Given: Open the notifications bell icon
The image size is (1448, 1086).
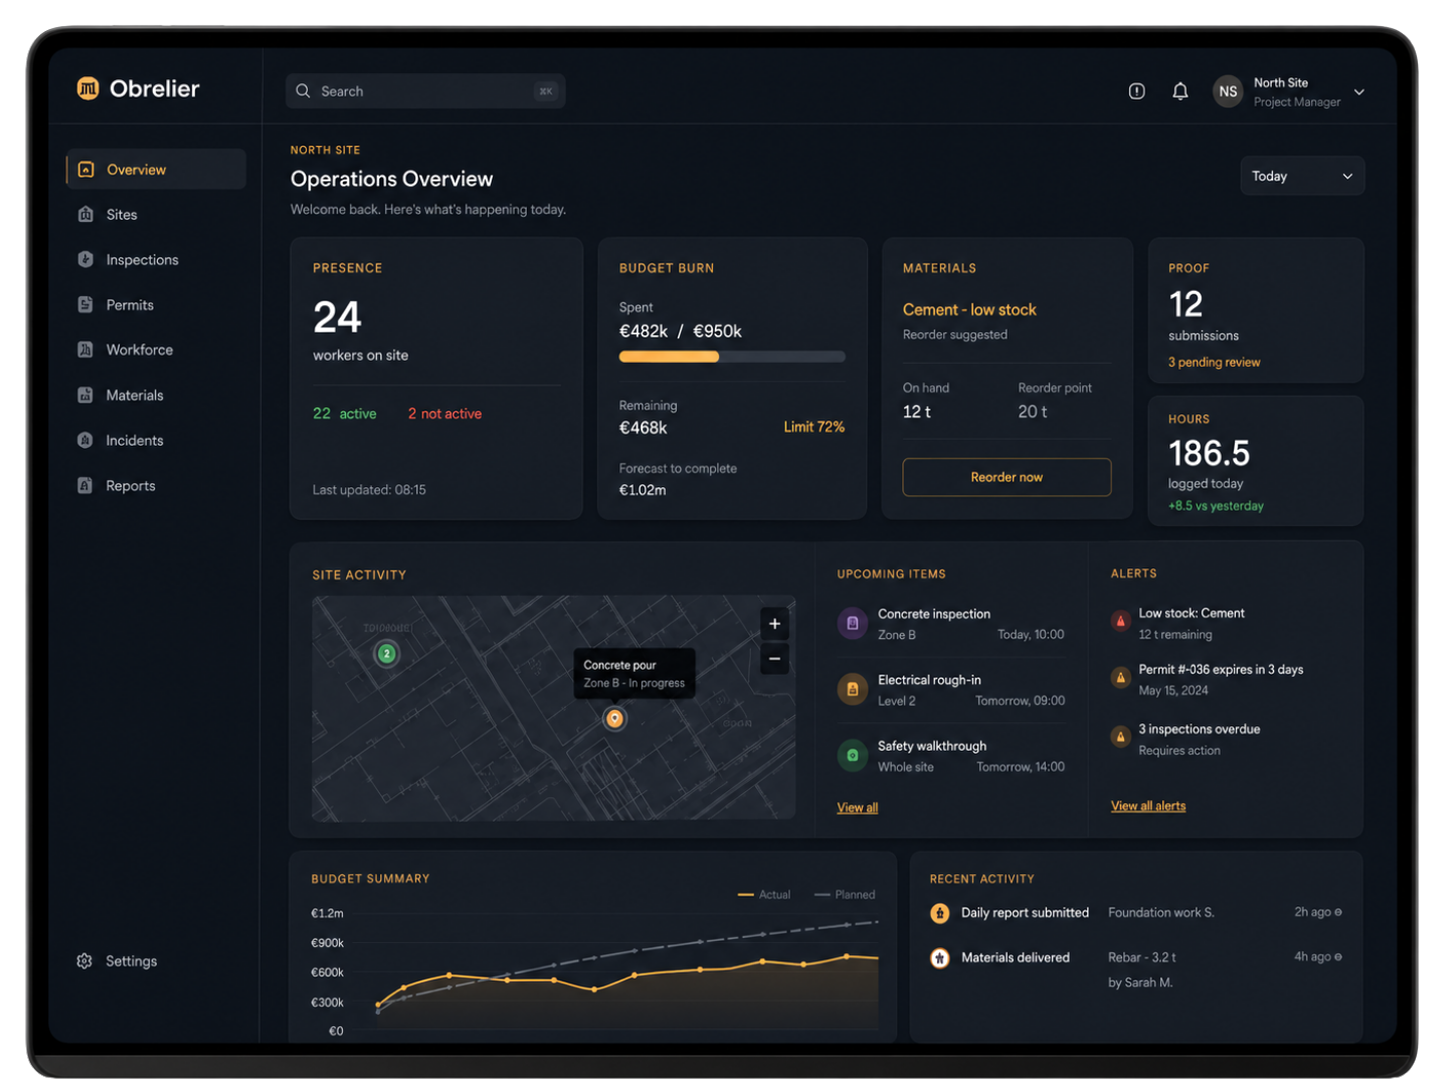Looking at the screenshot, I should click(1180, 91).
